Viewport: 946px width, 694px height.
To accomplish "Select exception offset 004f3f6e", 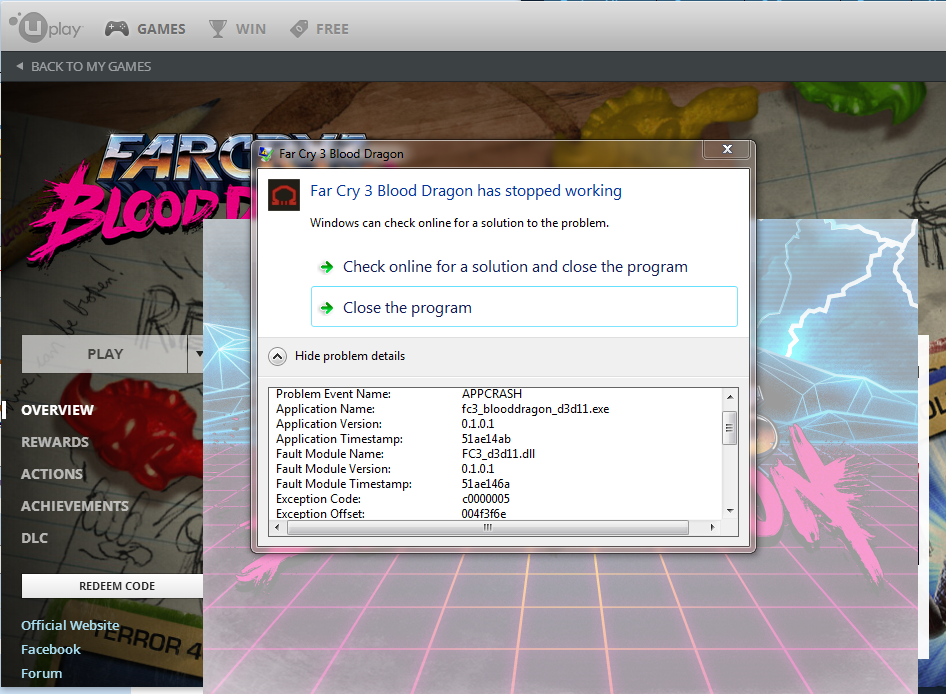I will click(x=484, y=514).
